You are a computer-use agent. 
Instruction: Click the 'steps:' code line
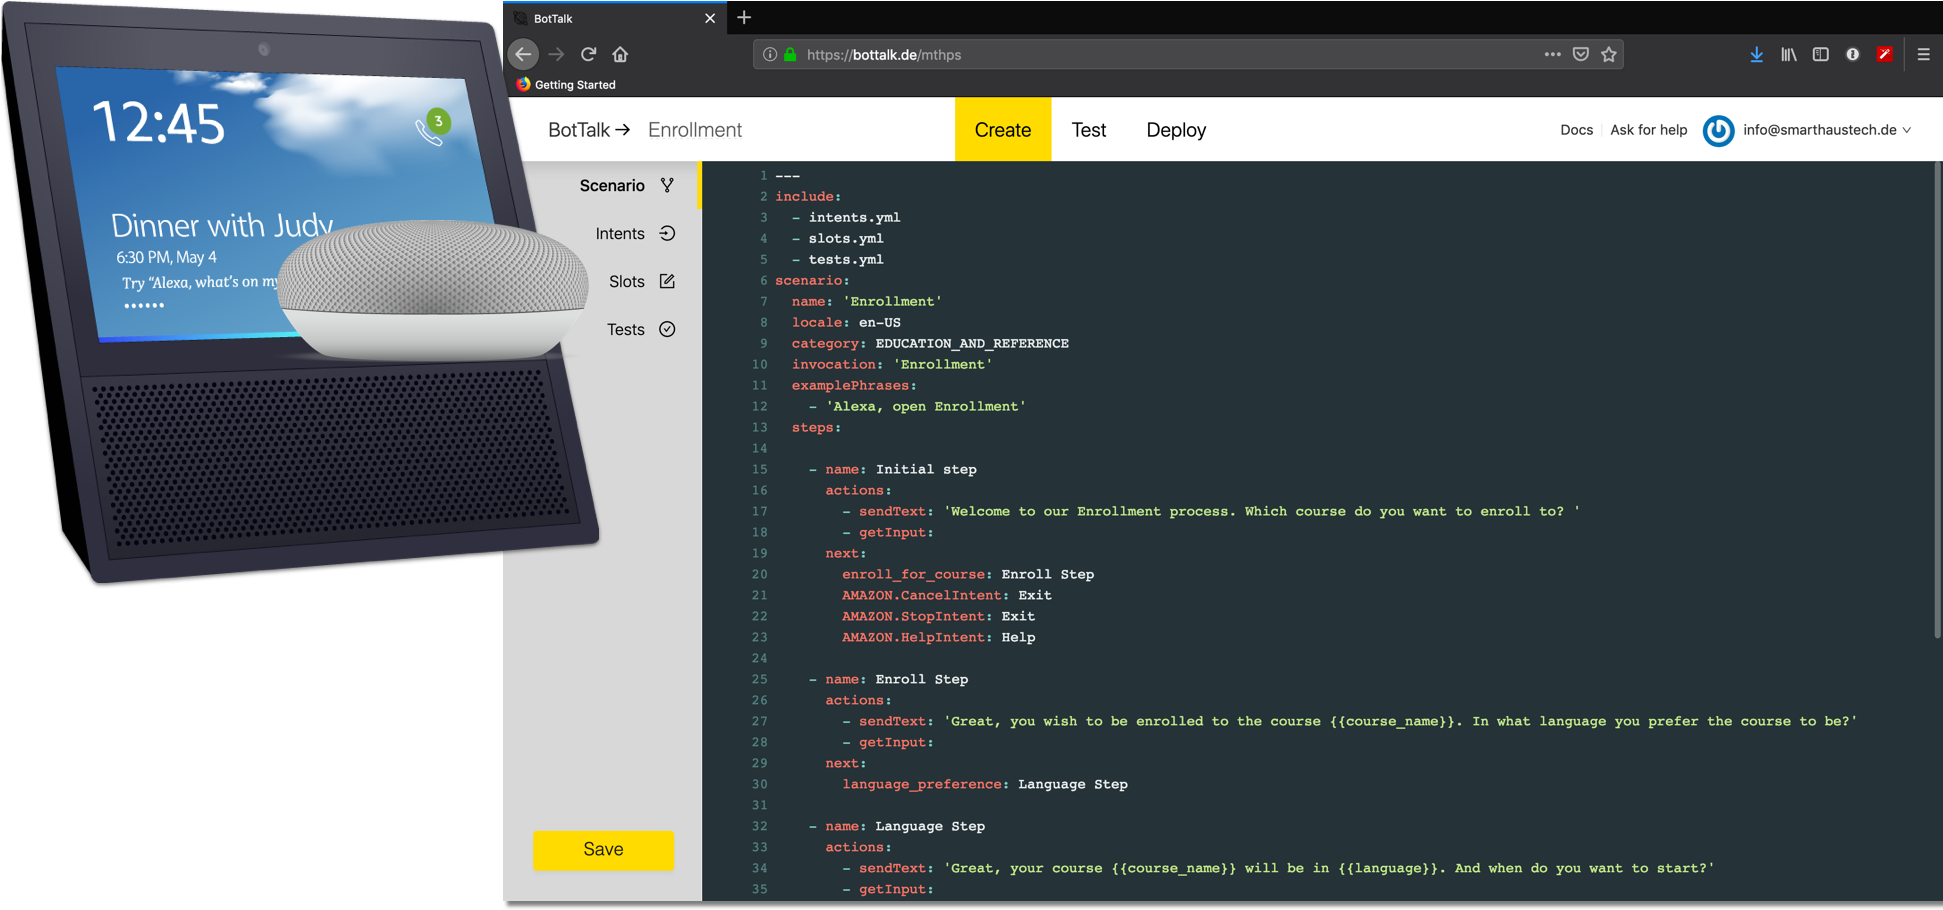[x=816, y=427]
